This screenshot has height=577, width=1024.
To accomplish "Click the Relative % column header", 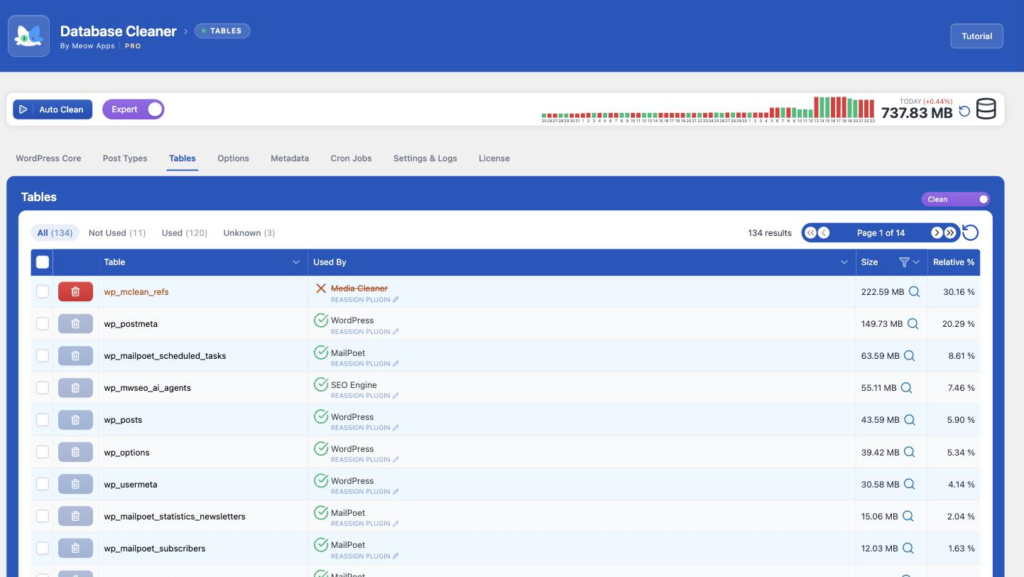I will [x=953, y=262].
